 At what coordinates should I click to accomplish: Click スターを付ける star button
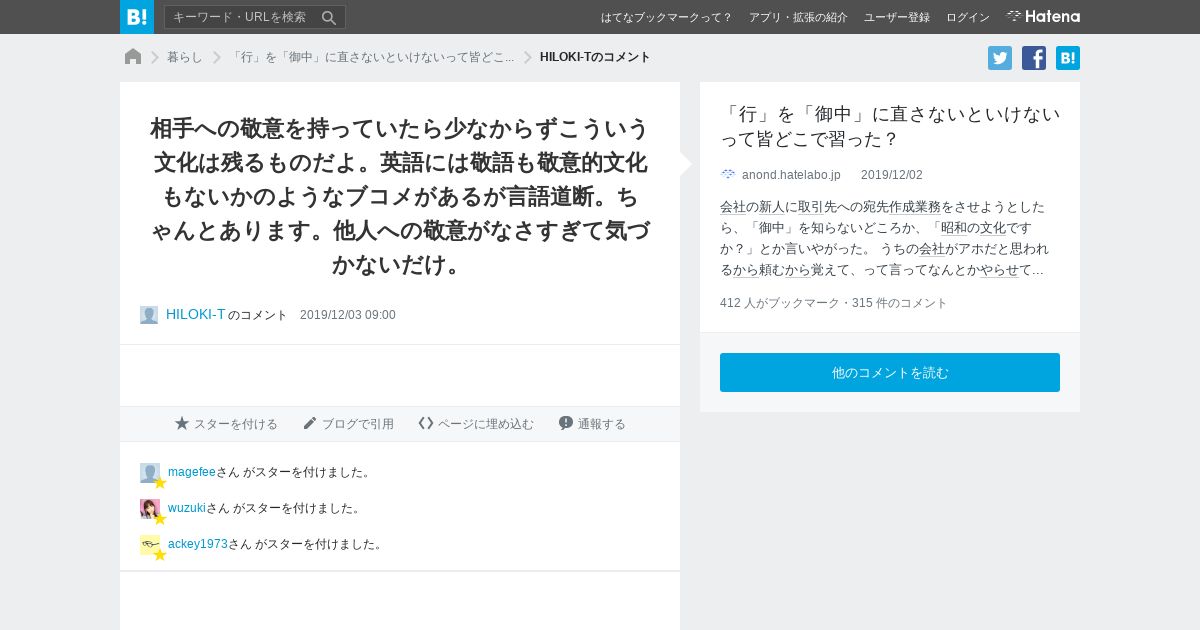point(226,424)
